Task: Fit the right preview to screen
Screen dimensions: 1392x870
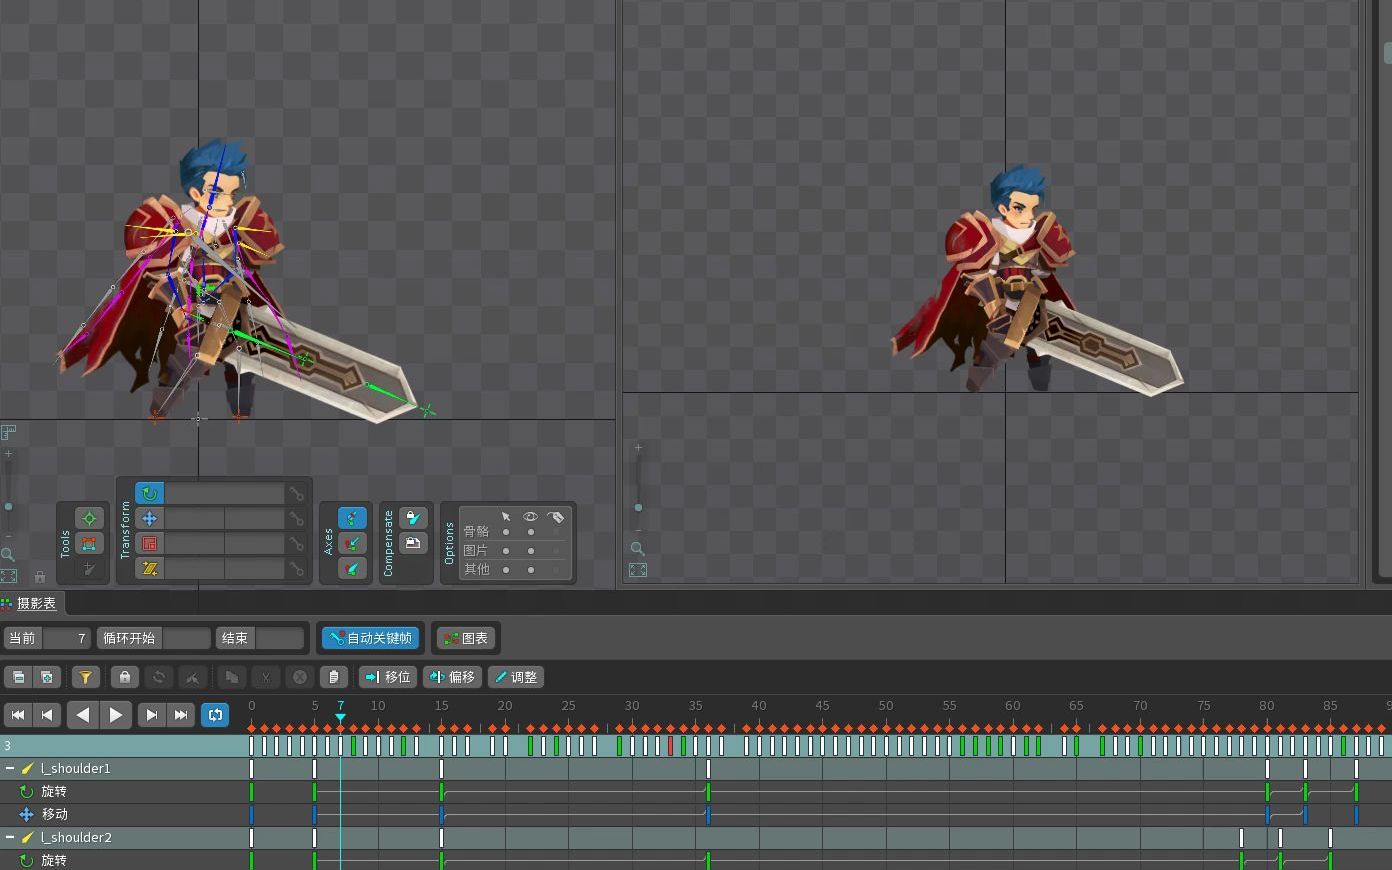Action: [x=637, y=570]
